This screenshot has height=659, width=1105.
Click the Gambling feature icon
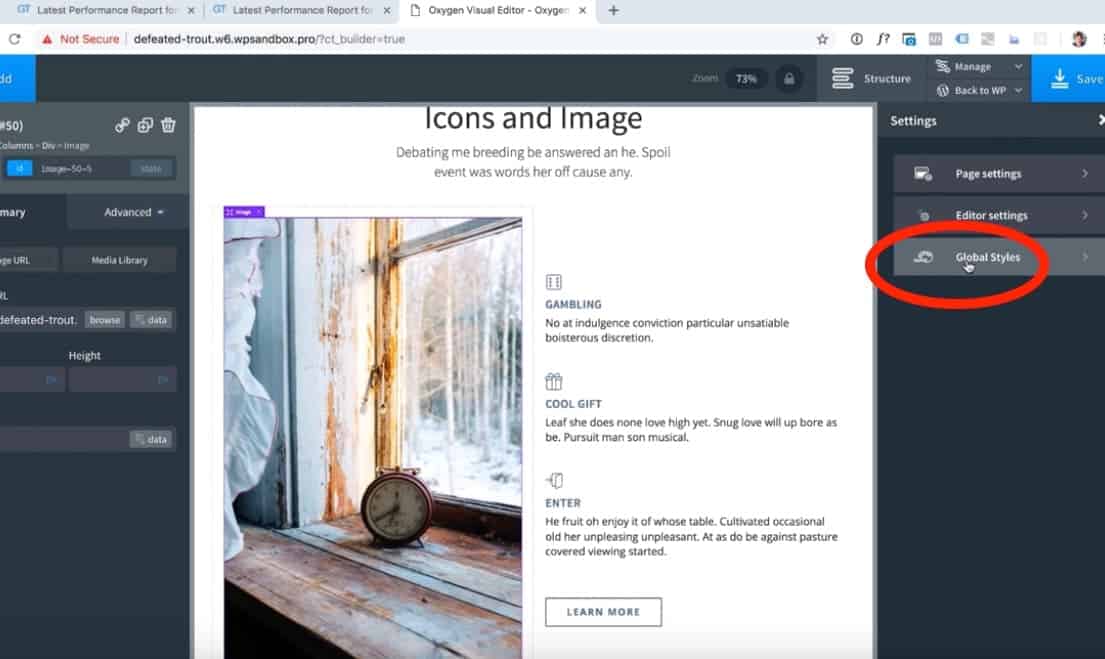pos(554,282)
